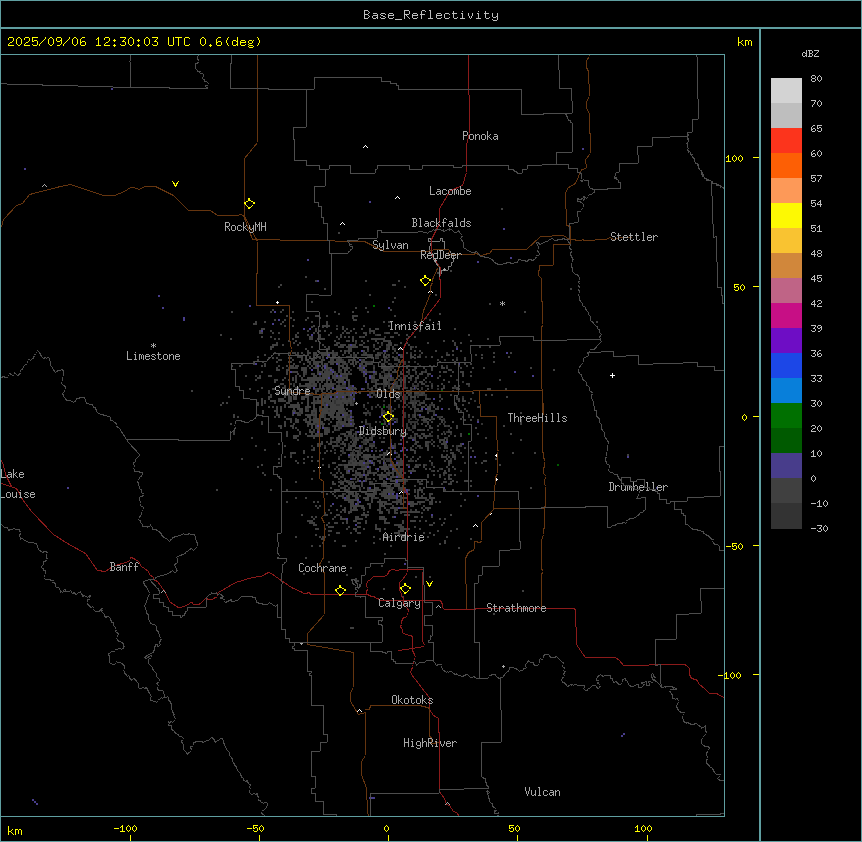Click the orange 57-60 dBZ legend swatch

pos(786,166)
